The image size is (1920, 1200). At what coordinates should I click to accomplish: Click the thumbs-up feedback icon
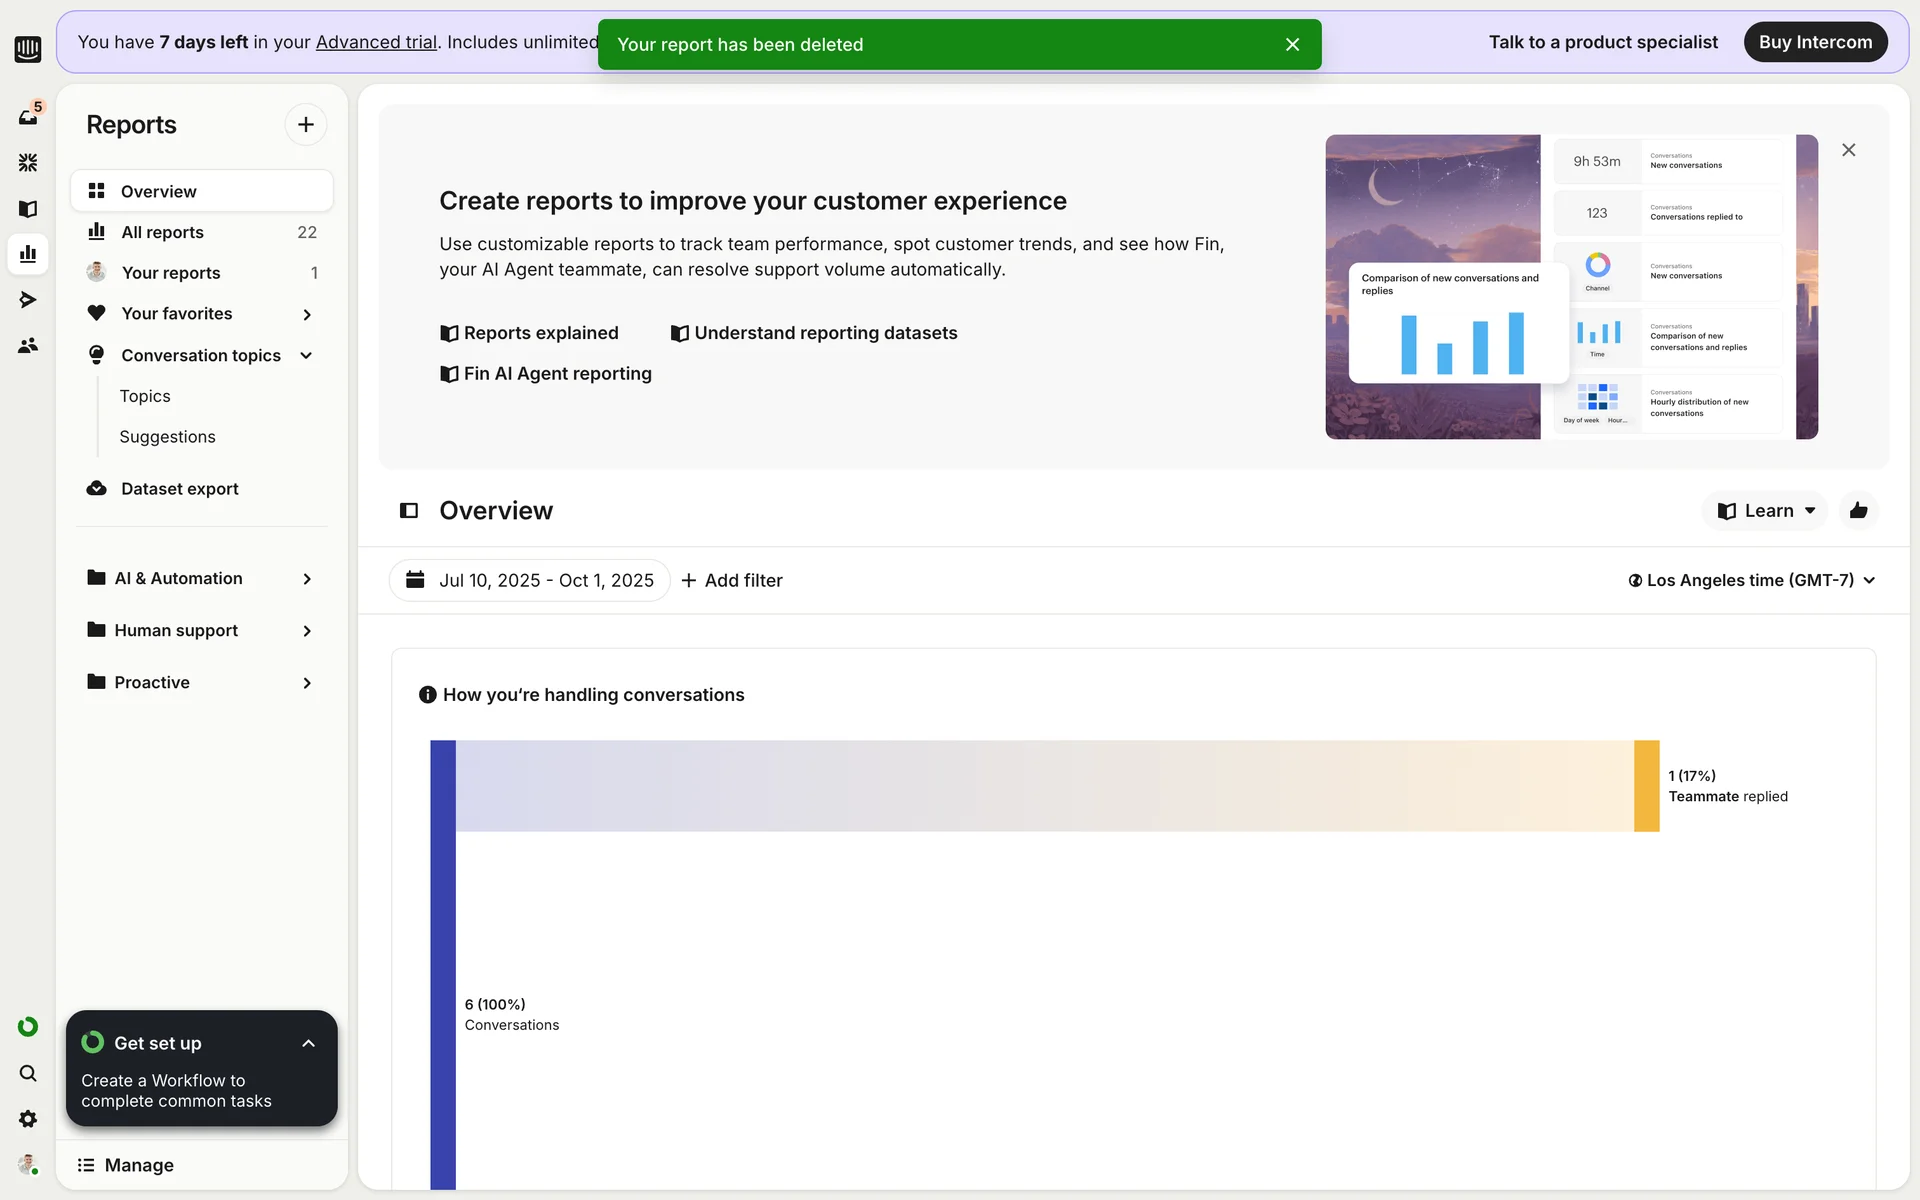pyautogui.click(x=1858, y=511)
